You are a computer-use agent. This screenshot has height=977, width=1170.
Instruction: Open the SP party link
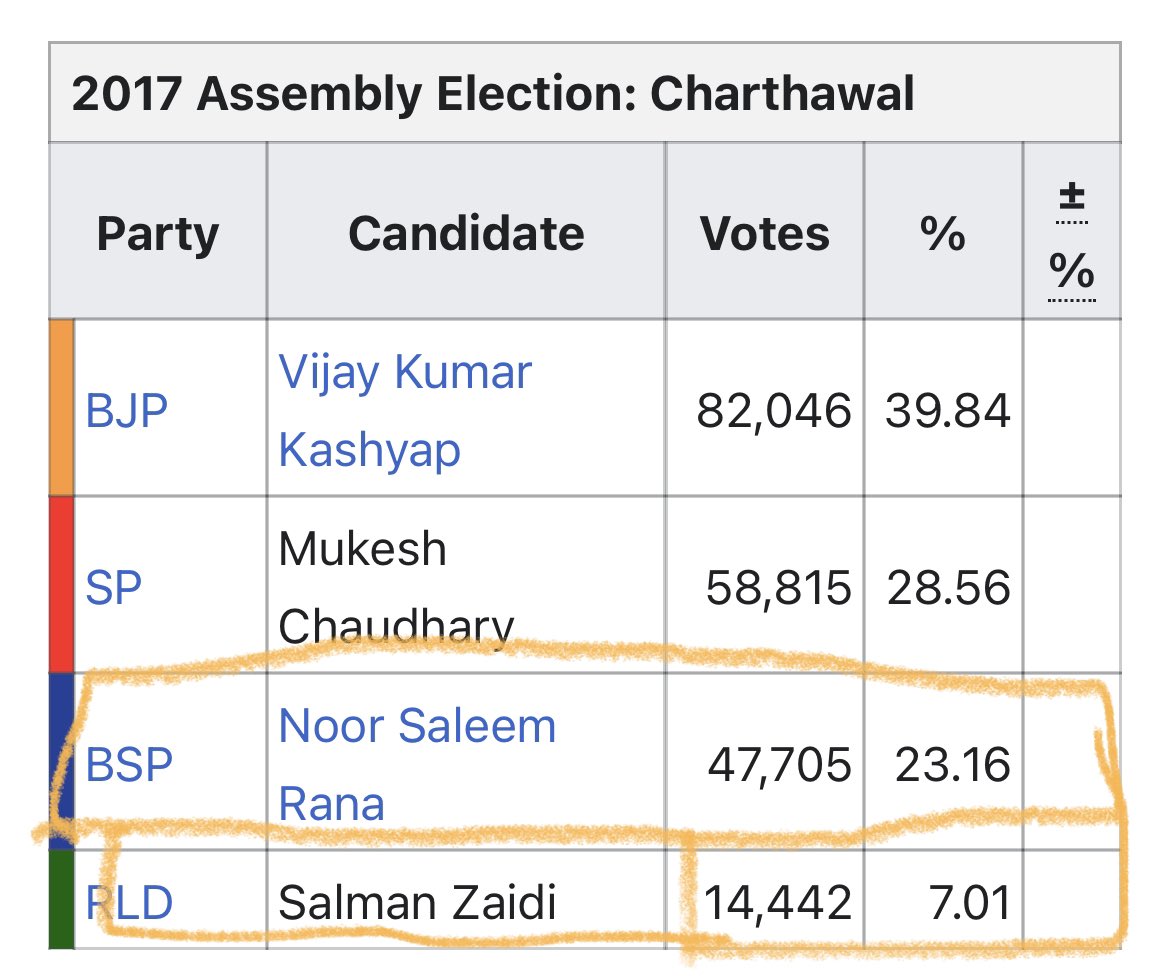(113, 587)
